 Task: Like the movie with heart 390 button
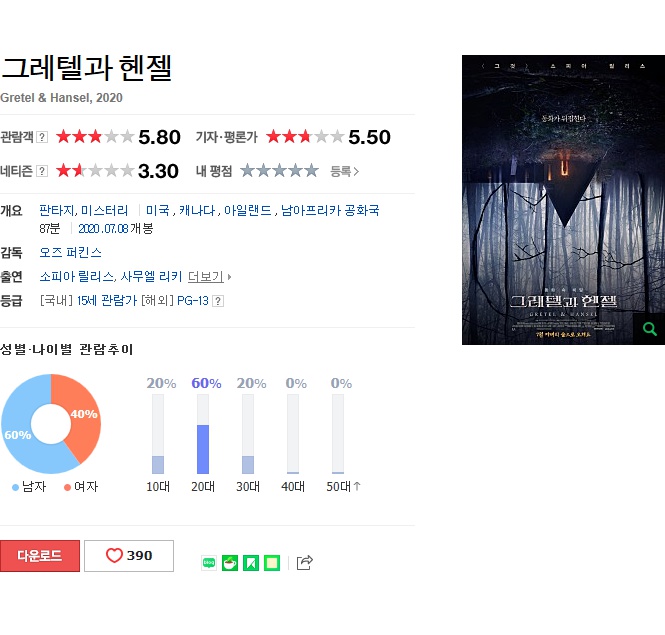pos(129,556)
